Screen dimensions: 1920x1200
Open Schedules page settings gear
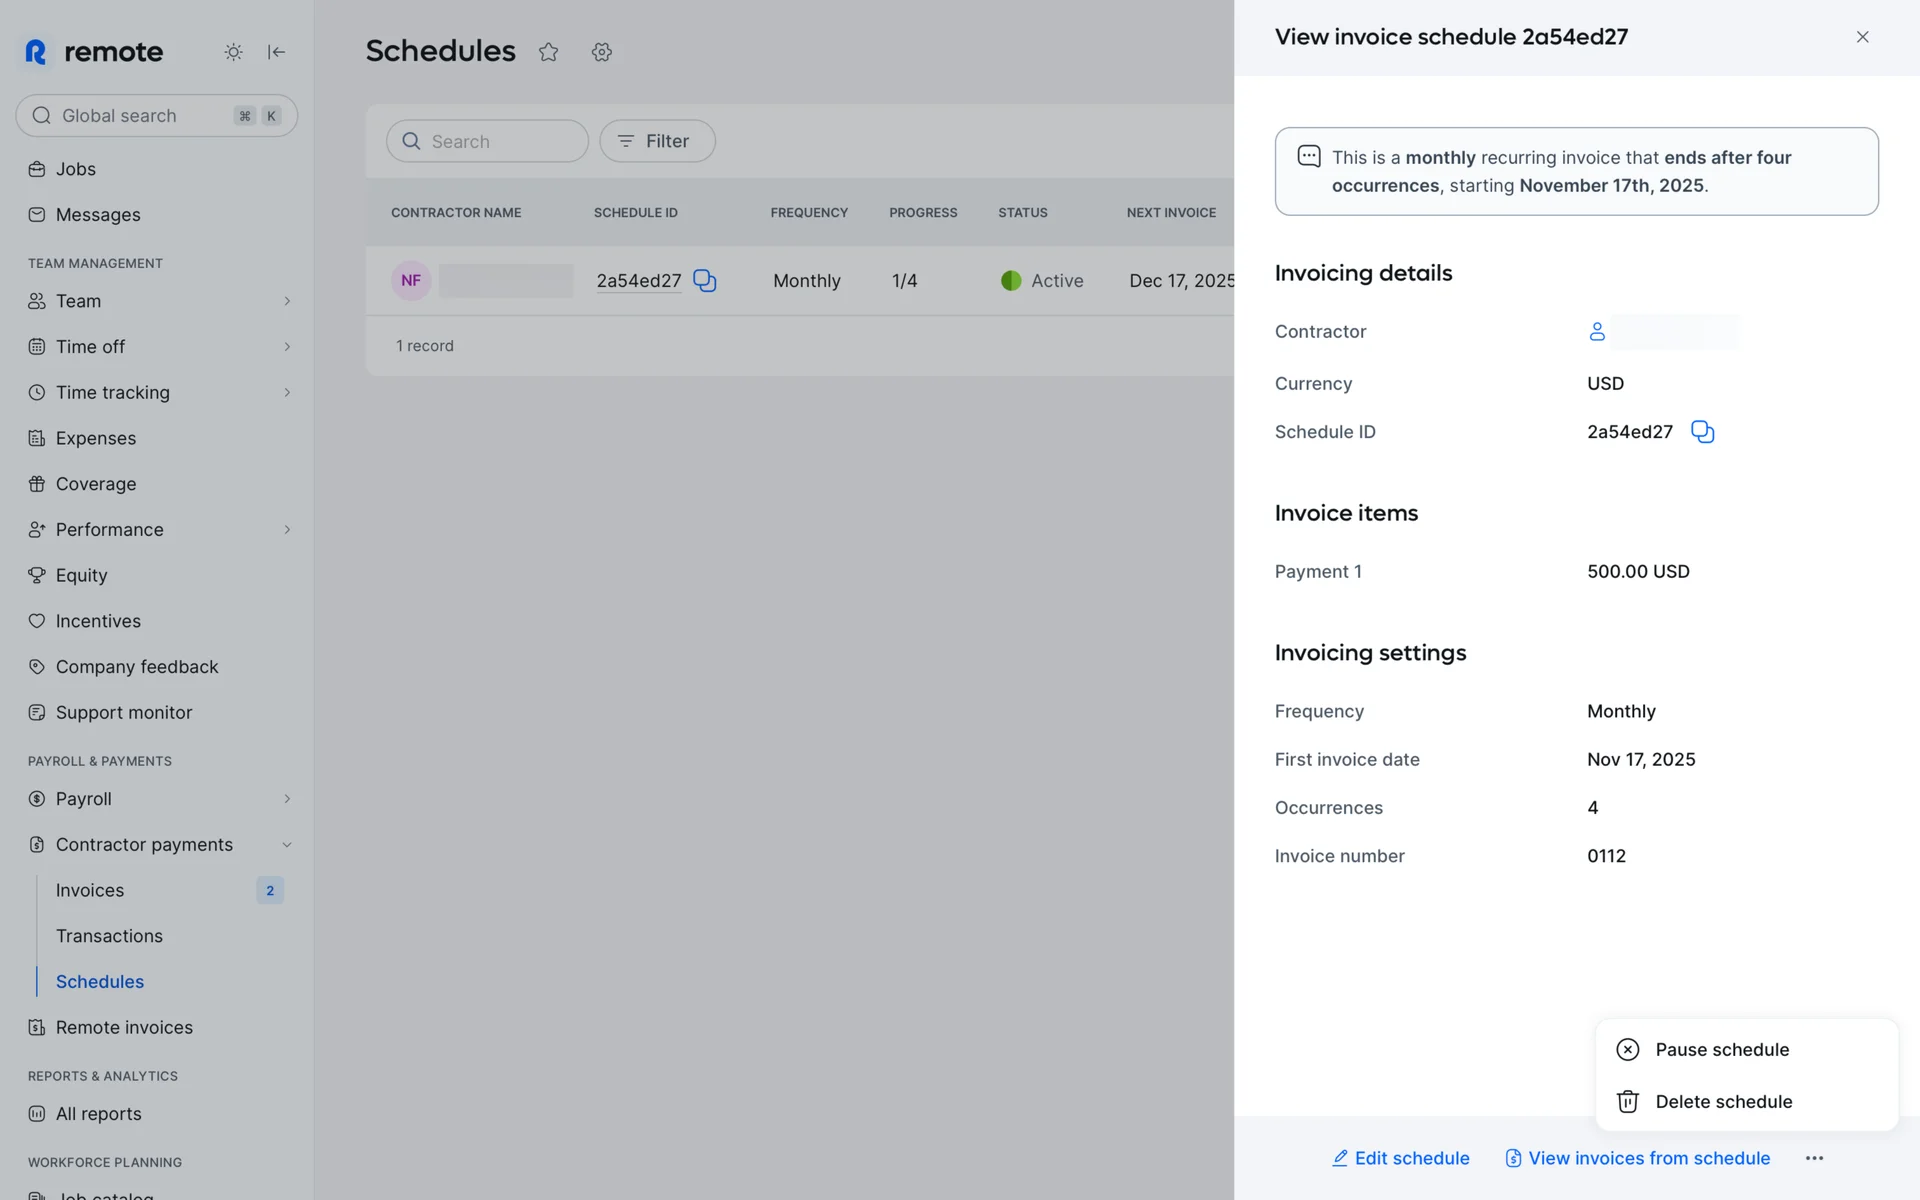[x=601, y=52]
